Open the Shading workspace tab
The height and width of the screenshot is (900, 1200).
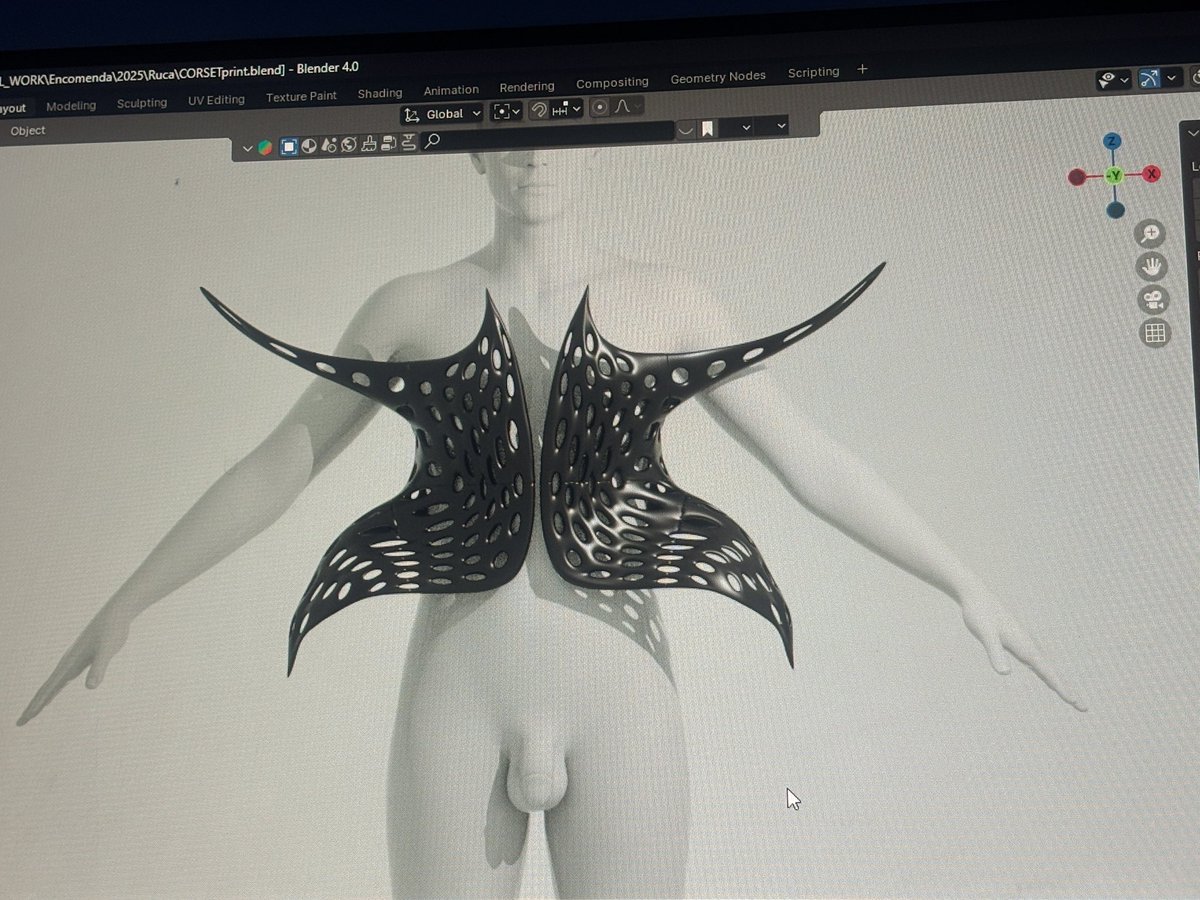[x=380, y=94]
